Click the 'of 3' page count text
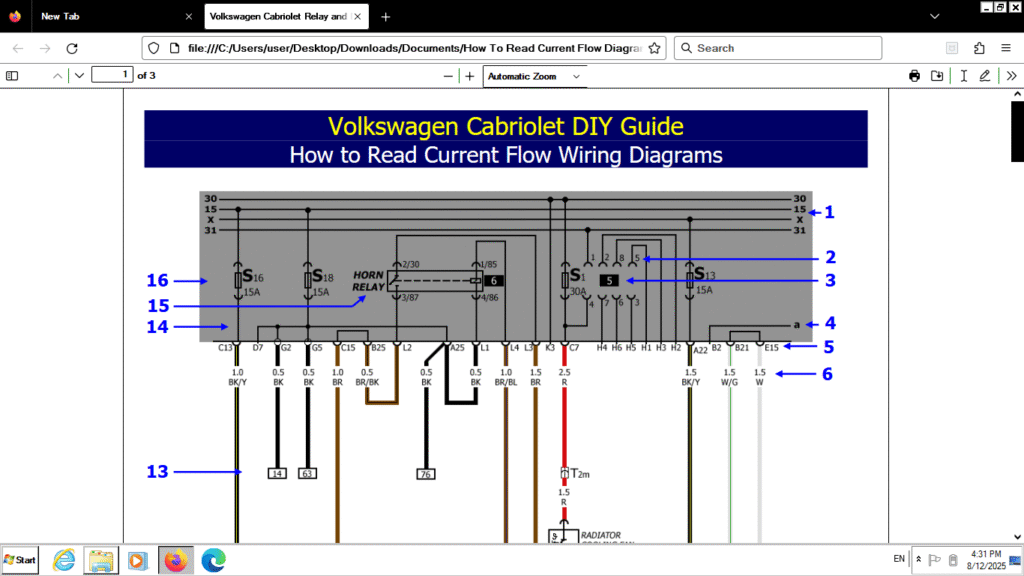Image resolution: width=1024 pixels, height=576 pixels. (146, 76)
